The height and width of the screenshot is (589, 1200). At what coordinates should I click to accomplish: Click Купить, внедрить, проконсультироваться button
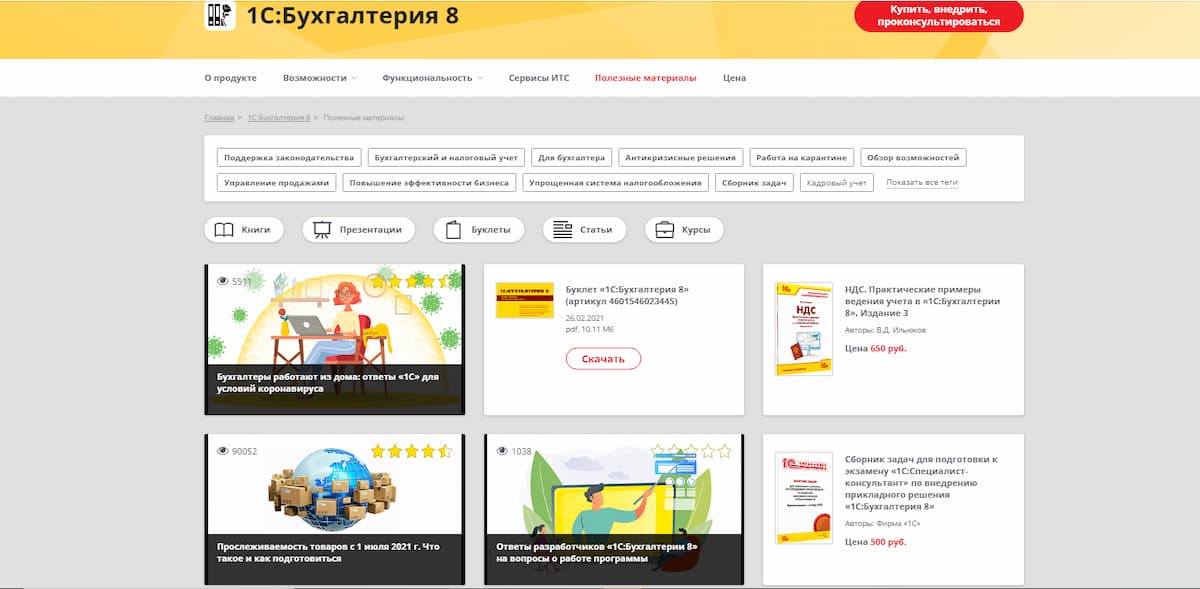[937, 16]
